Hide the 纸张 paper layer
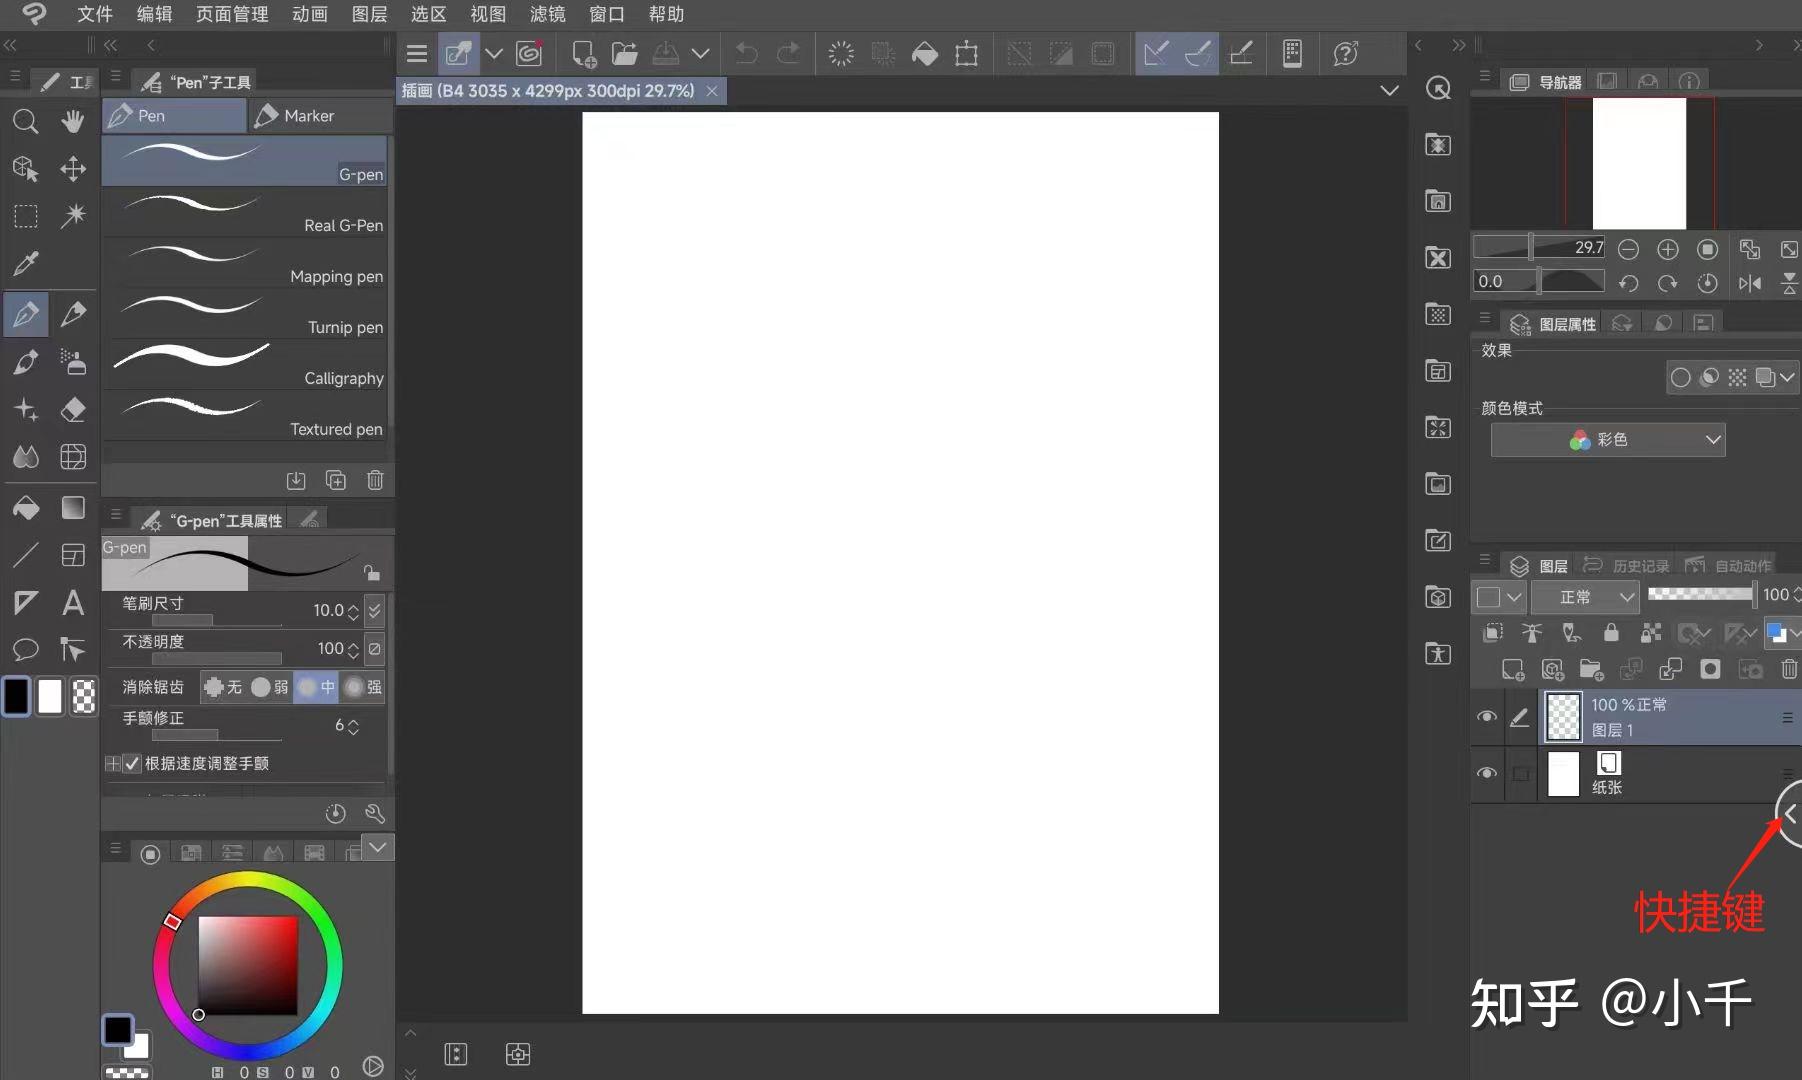 [x=1486, y=774]
